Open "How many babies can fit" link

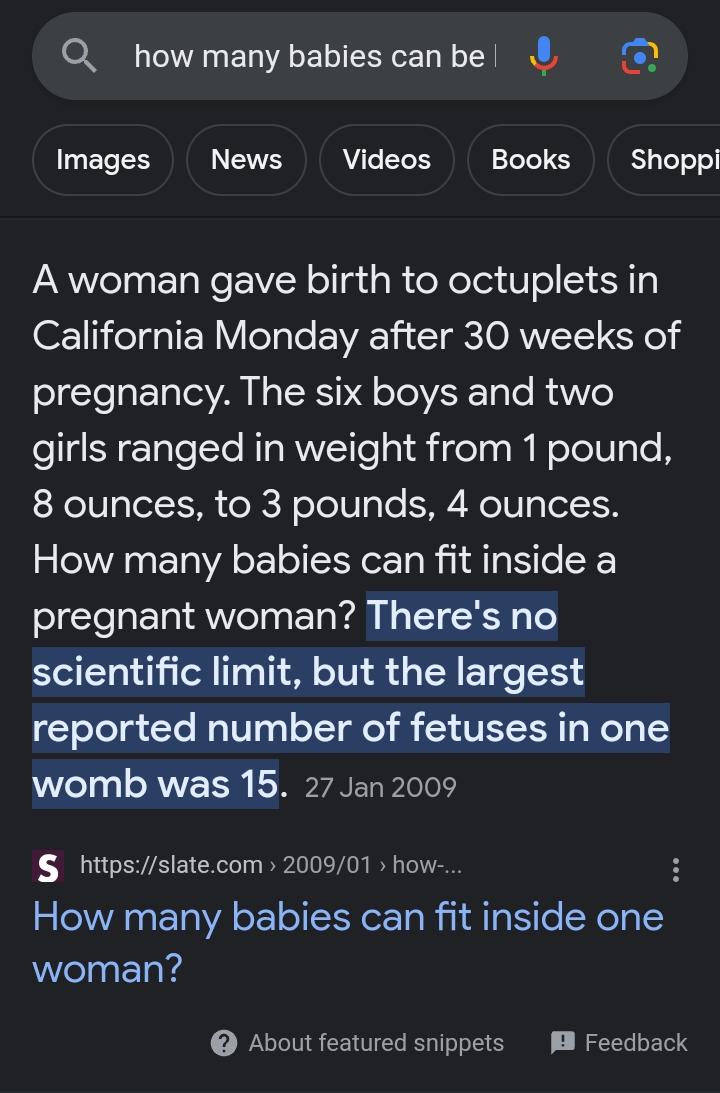click(348, 942)
